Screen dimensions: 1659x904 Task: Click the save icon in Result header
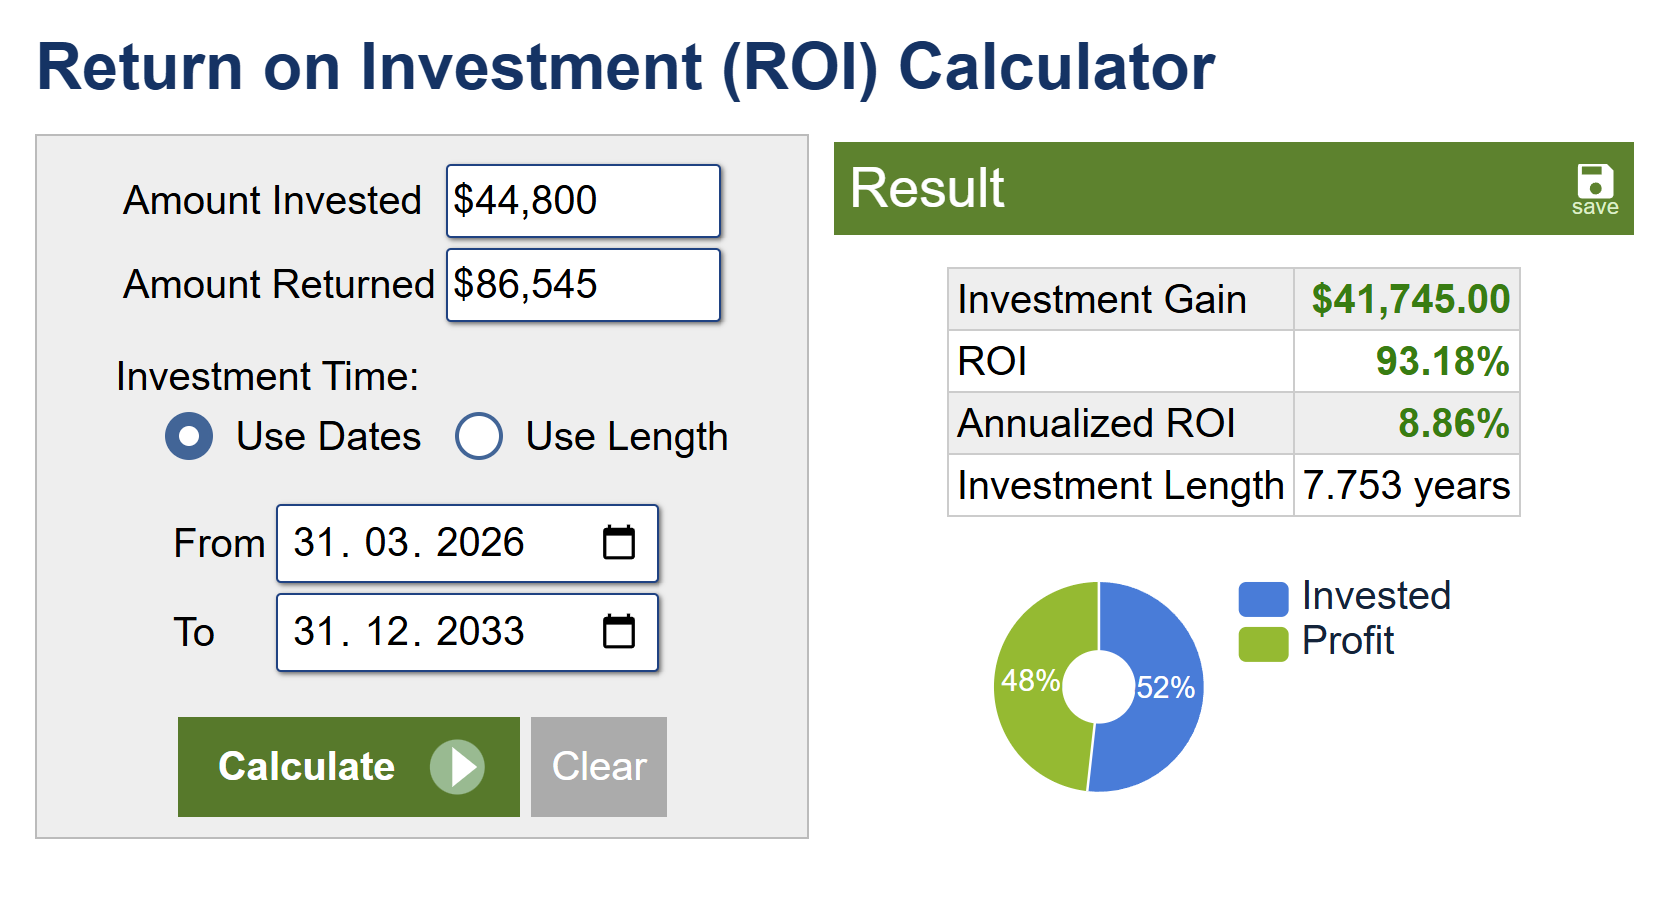point(1594,188)
